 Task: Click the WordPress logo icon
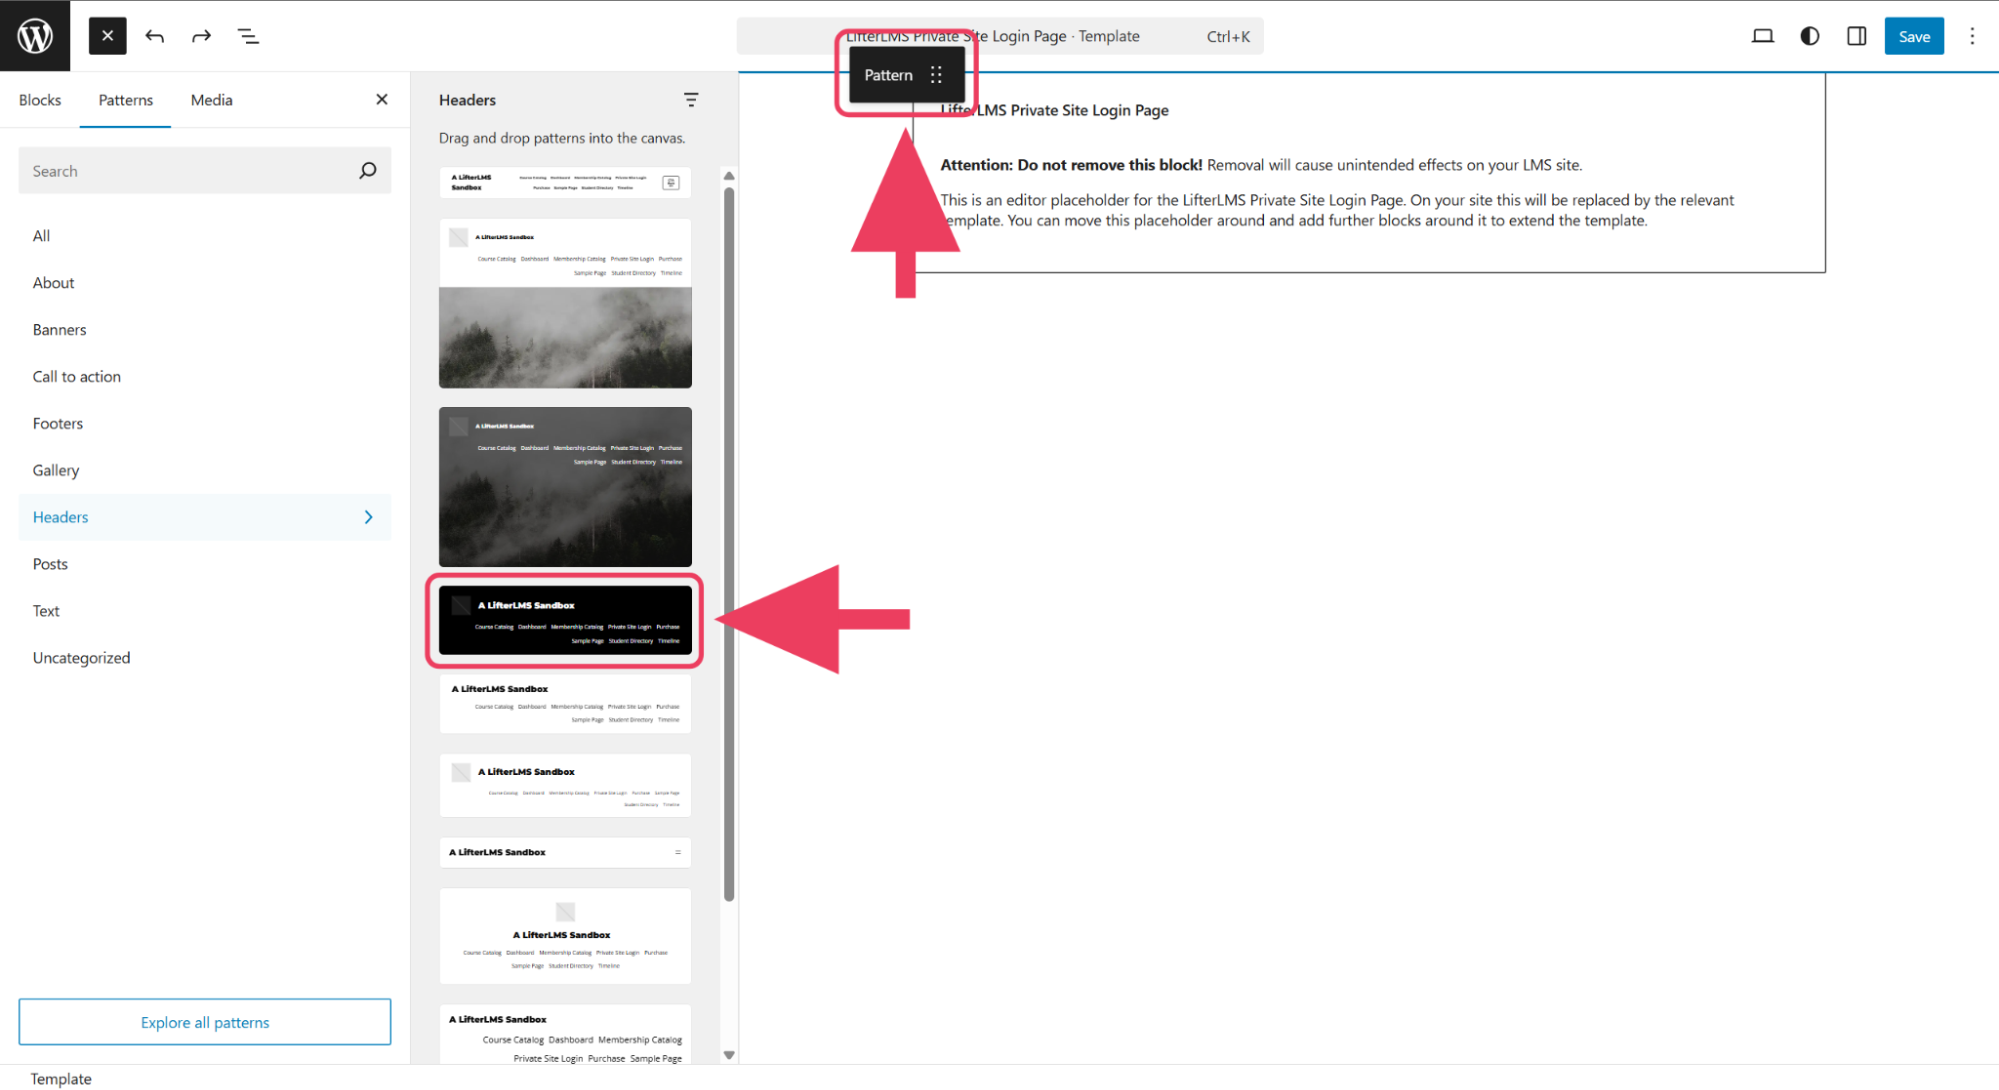point(35,36)
